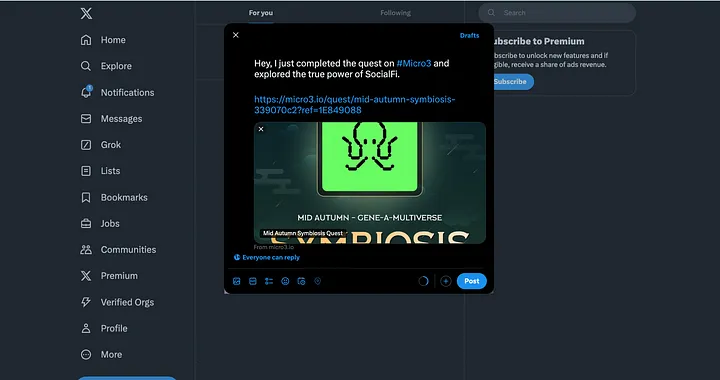
Task: Click the Profile person icon
Action: pyautogui.click(x=86, y=328)
